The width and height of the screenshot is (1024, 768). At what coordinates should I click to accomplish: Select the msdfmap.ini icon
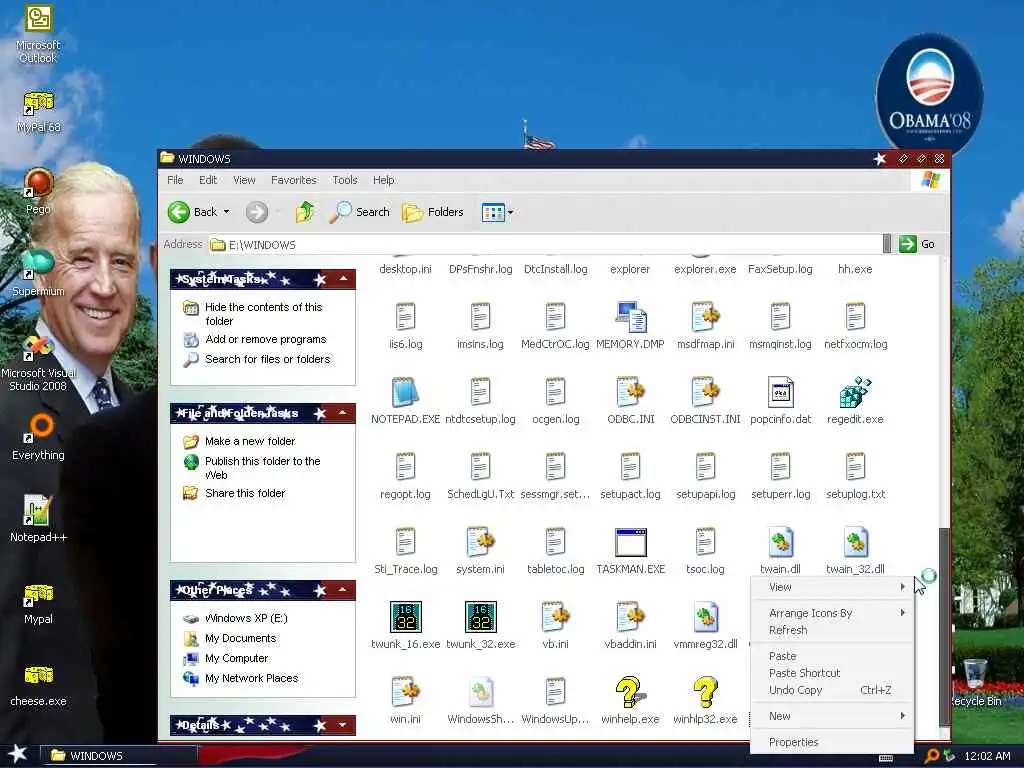point(705,317)
